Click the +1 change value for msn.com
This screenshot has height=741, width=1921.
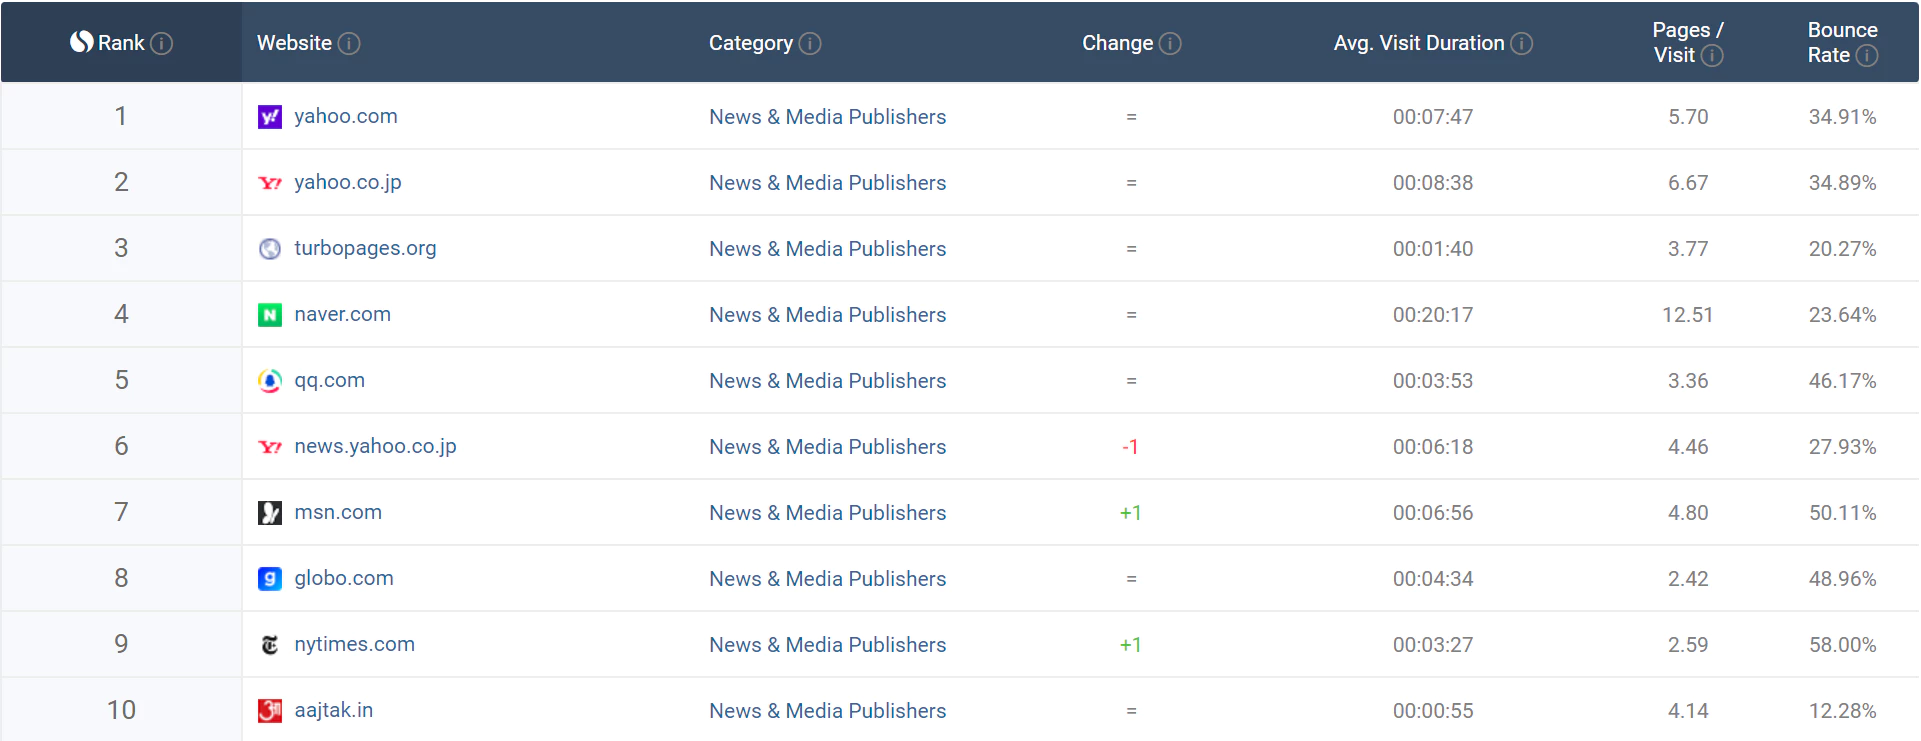pyautogui.click(x=1130, y=513)
